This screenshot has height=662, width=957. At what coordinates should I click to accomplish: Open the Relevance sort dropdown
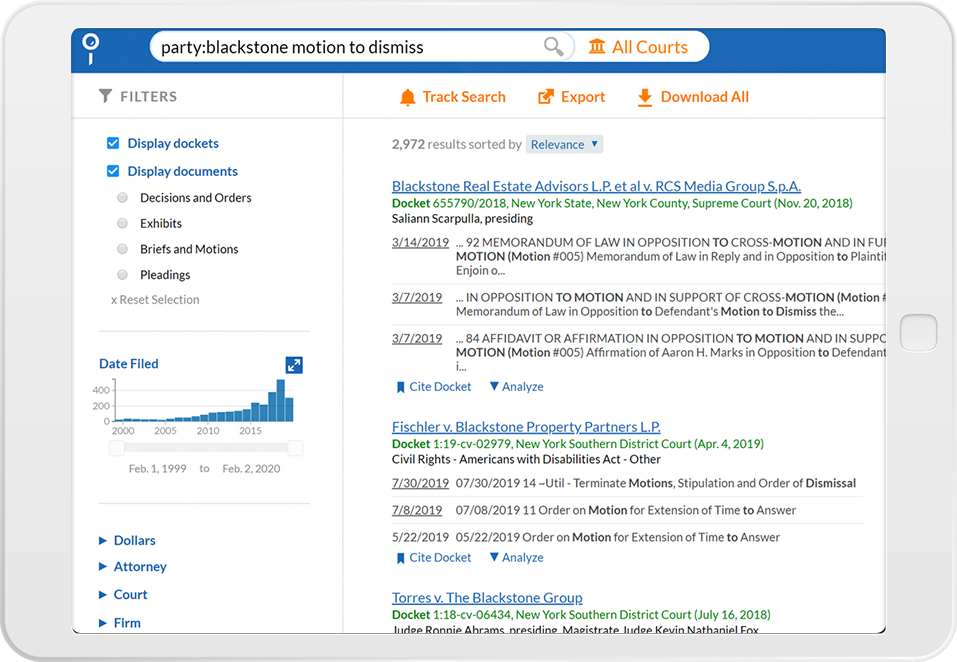point(564,144)
